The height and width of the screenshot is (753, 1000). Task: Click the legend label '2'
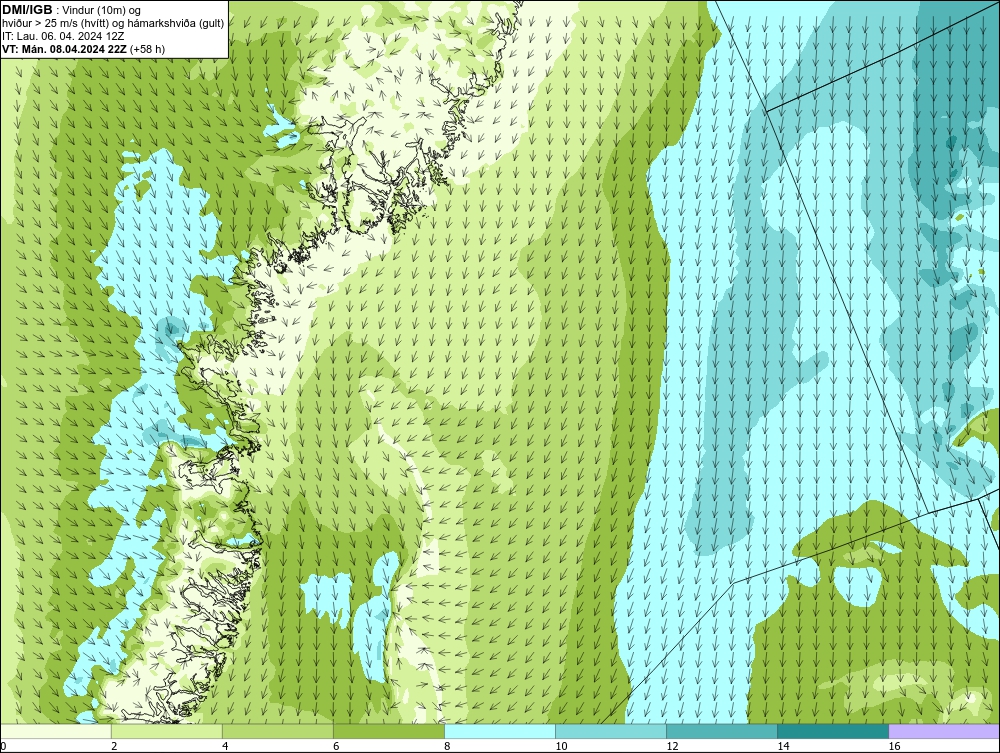coord(114,746)
